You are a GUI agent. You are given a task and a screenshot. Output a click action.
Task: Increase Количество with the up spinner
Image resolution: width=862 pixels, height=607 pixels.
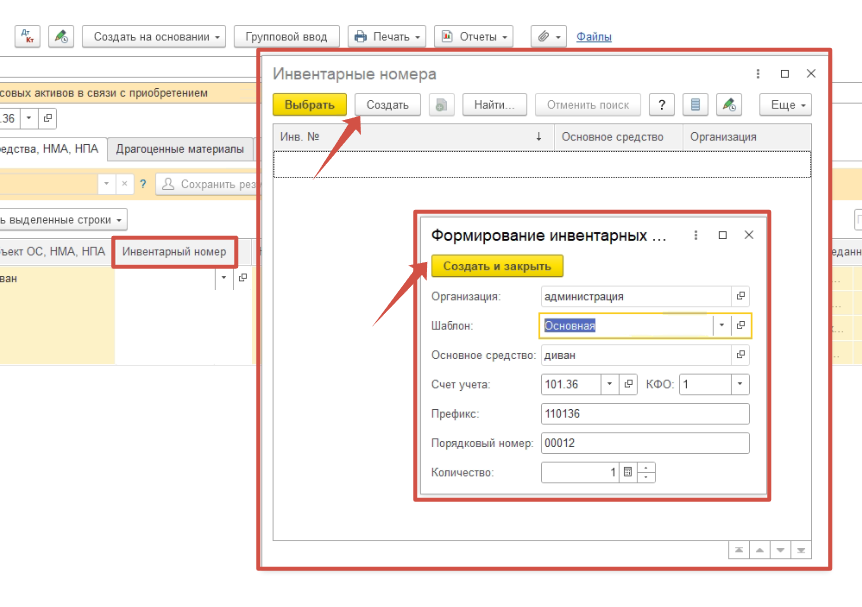646,468
